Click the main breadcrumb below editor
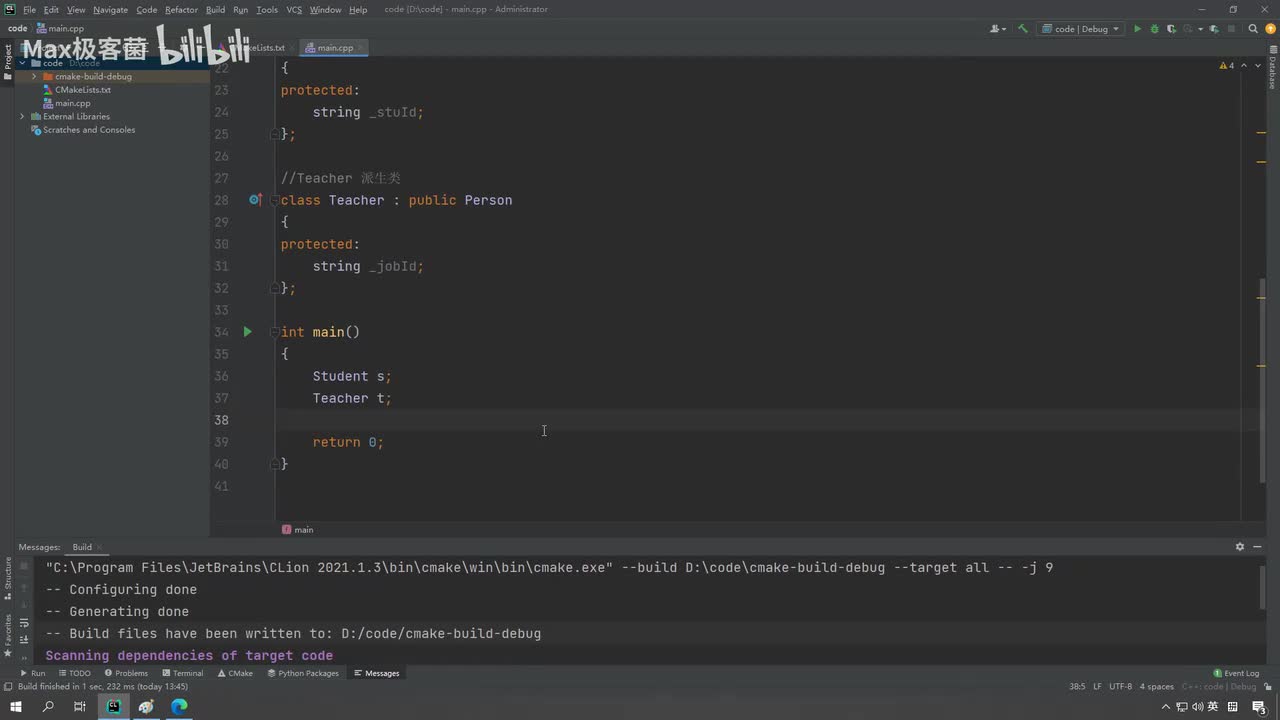 click(x=298, y=530)
